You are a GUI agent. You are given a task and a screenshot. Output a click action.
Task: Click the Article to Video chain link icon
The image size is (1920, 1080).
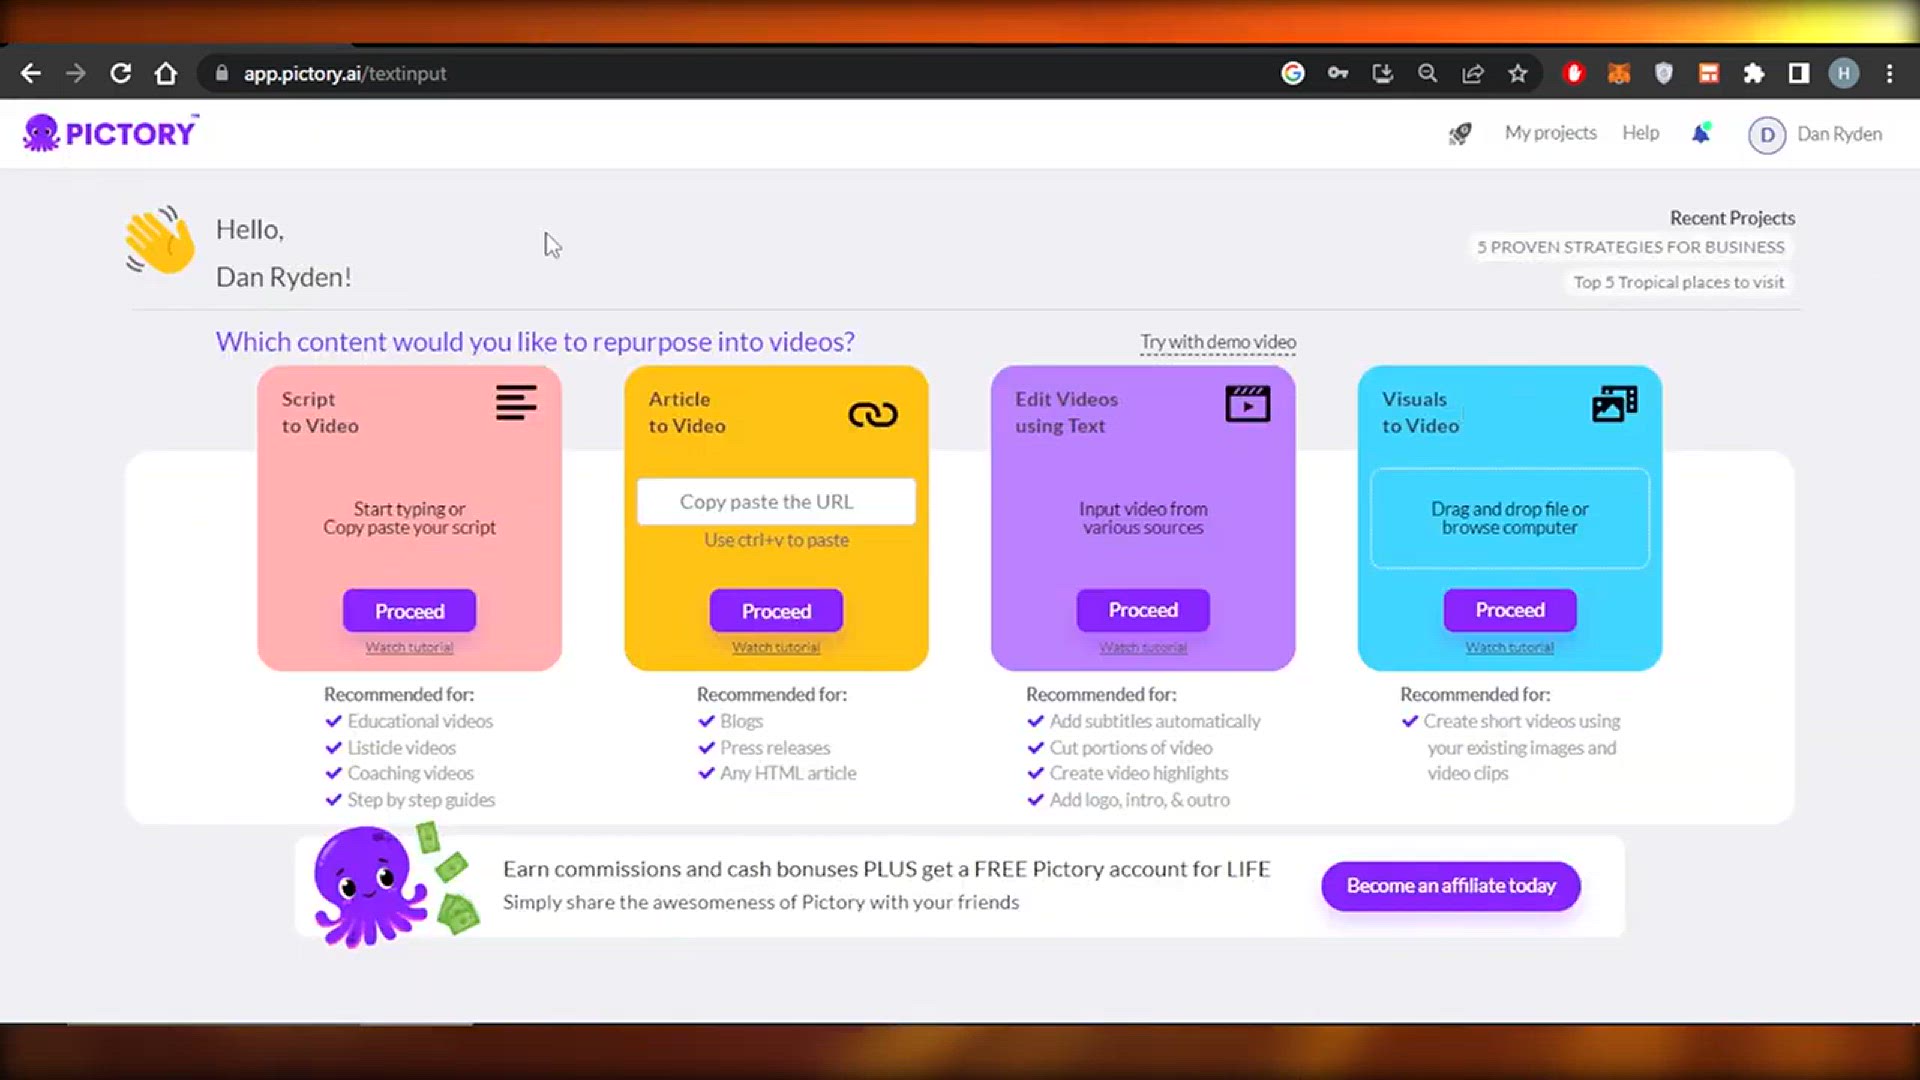click(x=873, y=414)
